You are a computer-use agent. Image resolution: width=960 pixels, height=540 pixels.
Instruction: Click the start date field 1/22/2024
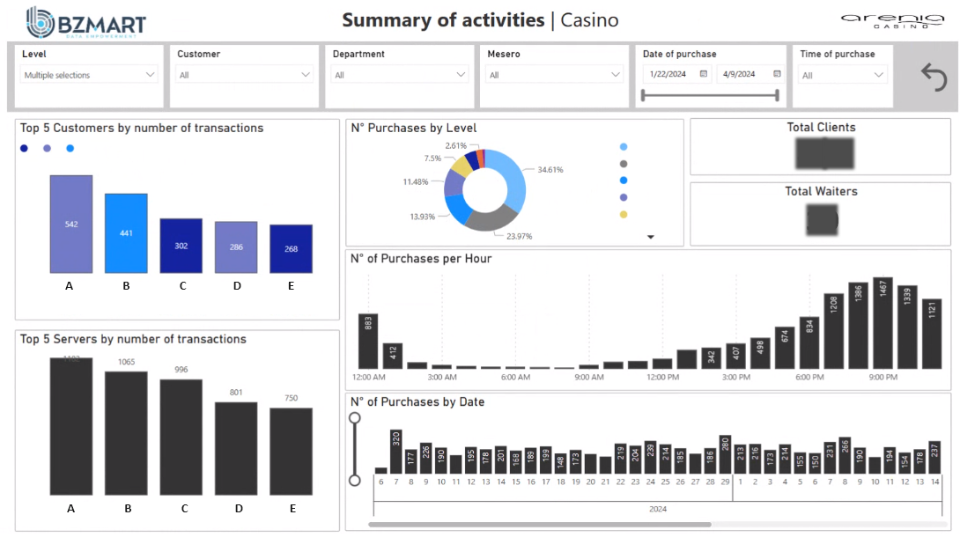[x=668, y=74]
